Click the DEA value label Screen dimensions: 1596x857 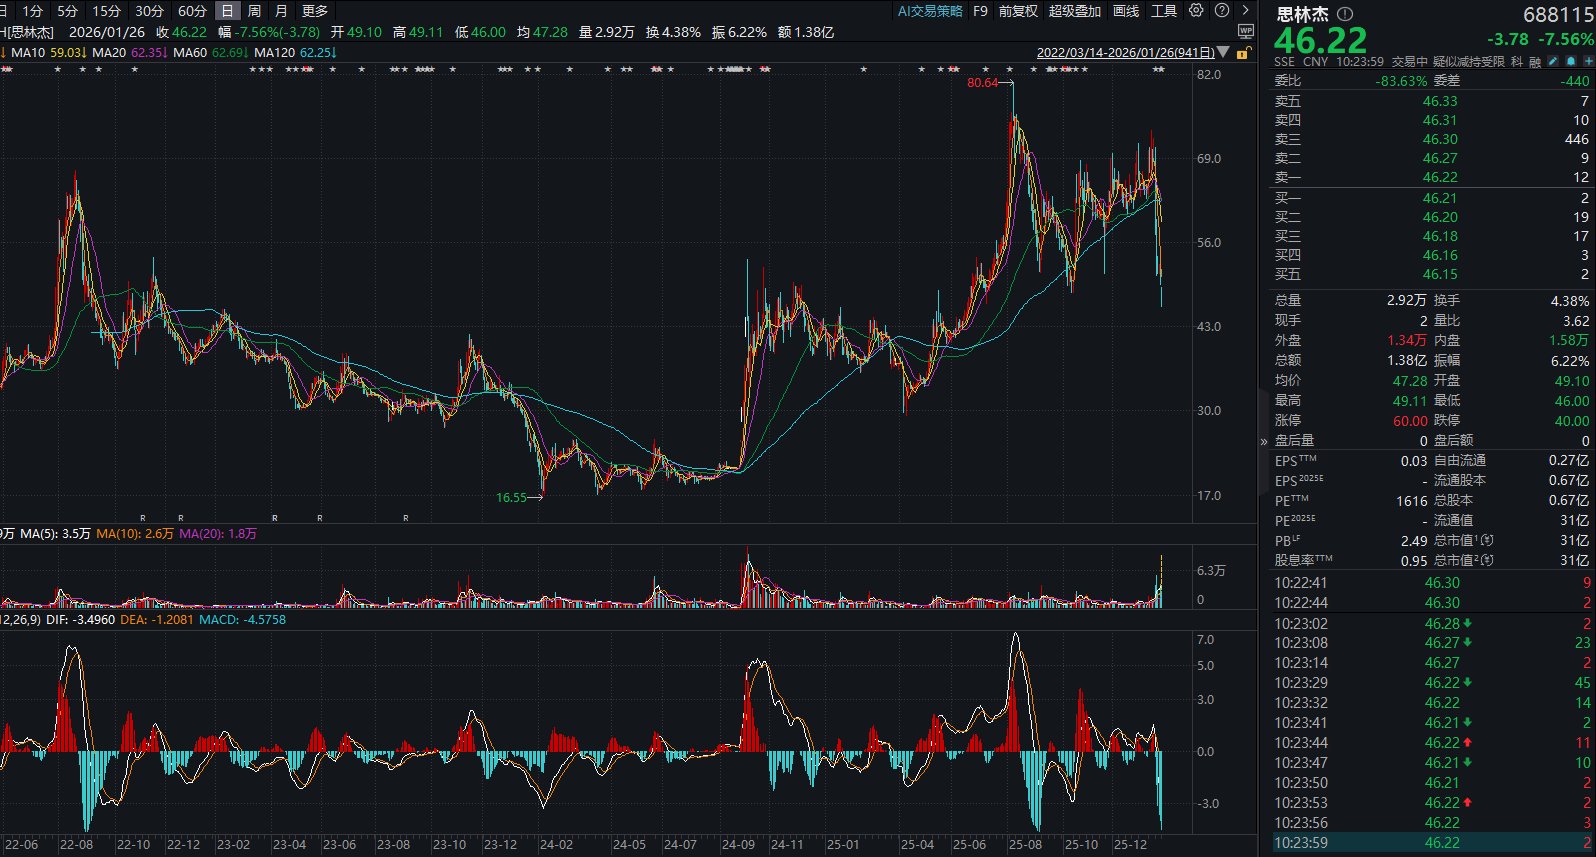point(157,620)
